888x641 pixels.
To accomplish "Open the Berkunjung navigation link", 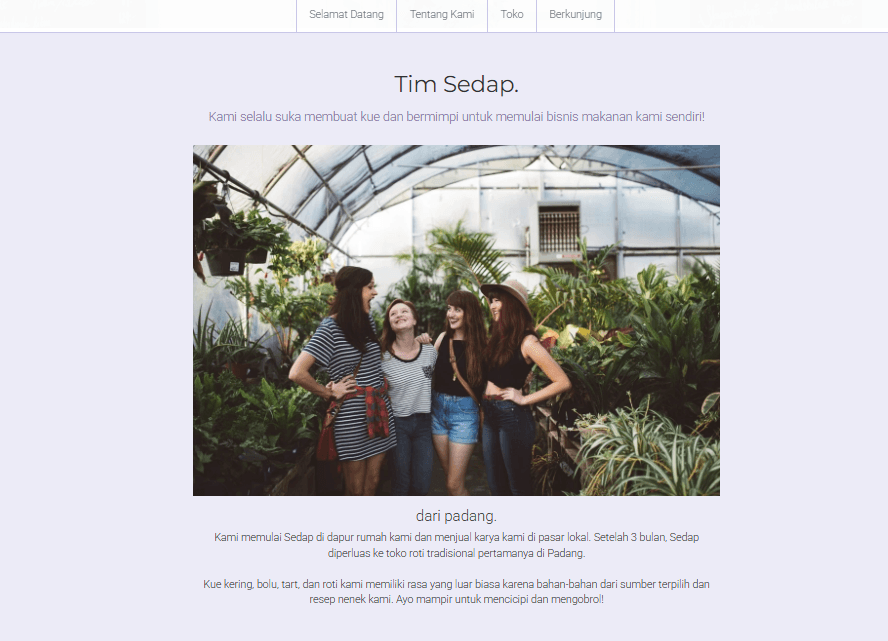I will 575,15.
